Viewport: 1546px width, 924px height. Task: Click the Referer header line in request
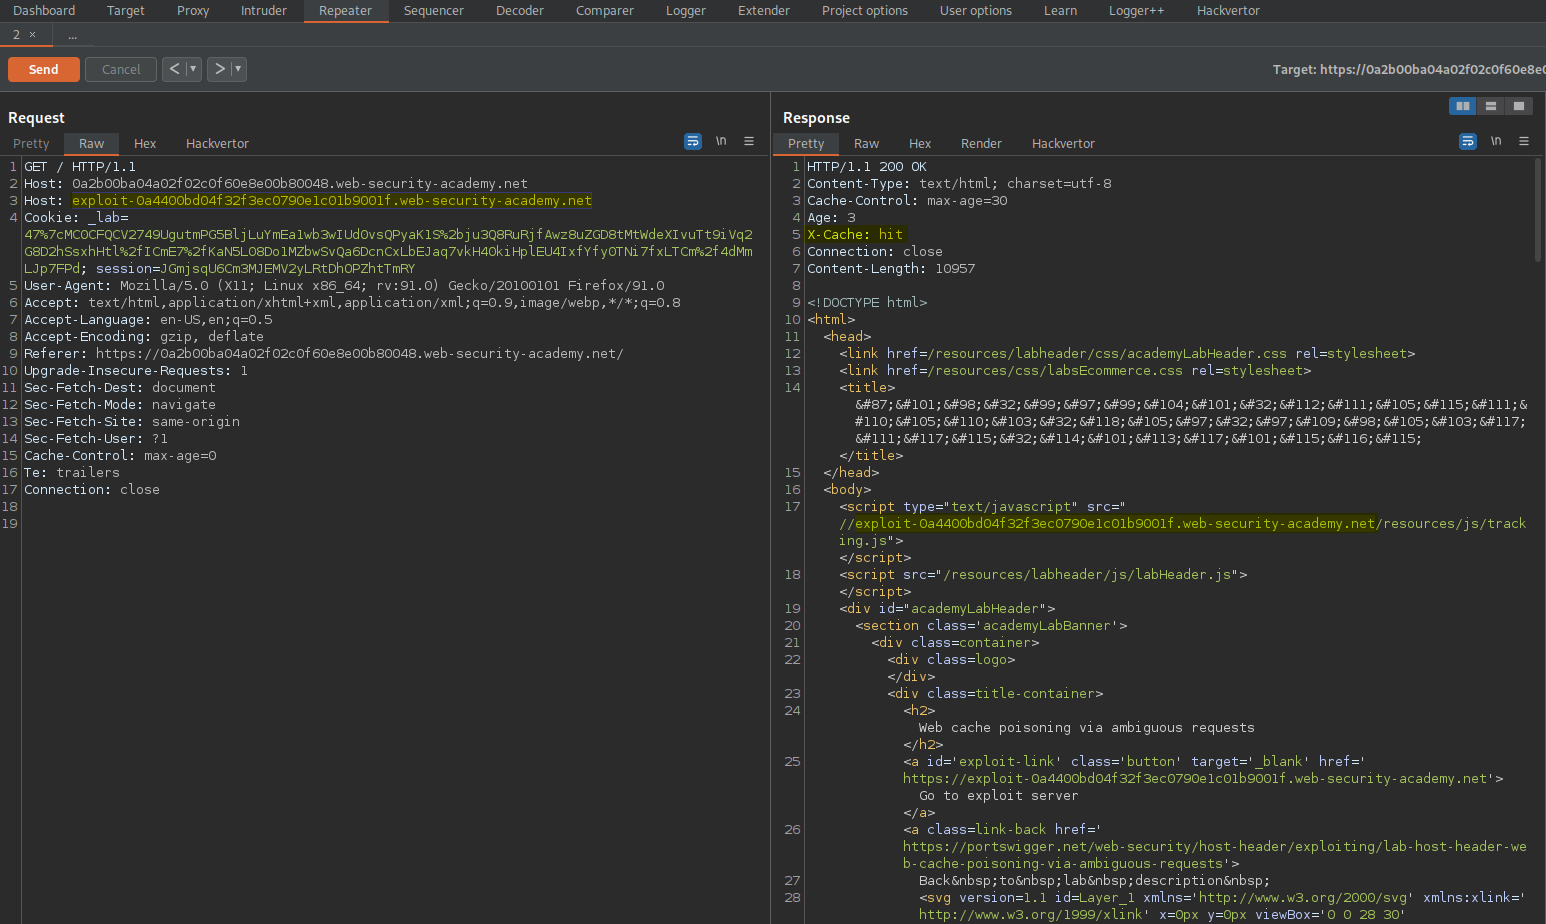coord(324,353)
